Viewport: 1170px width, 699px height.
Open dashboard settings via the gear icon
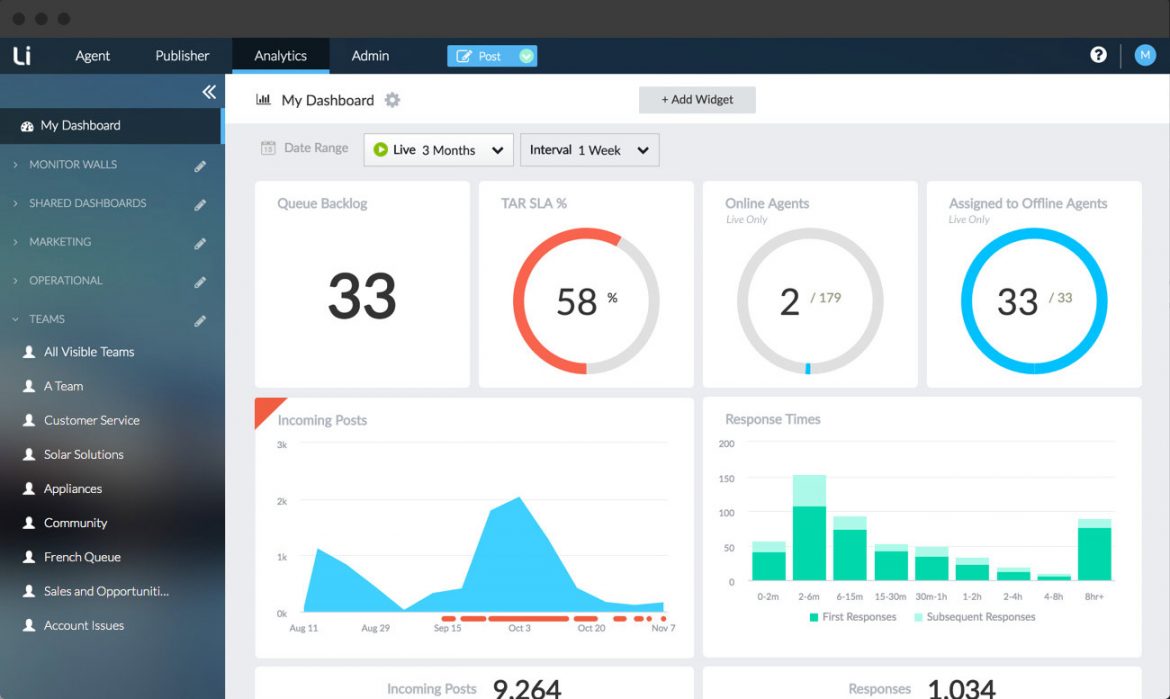click(x=392, y=100)
